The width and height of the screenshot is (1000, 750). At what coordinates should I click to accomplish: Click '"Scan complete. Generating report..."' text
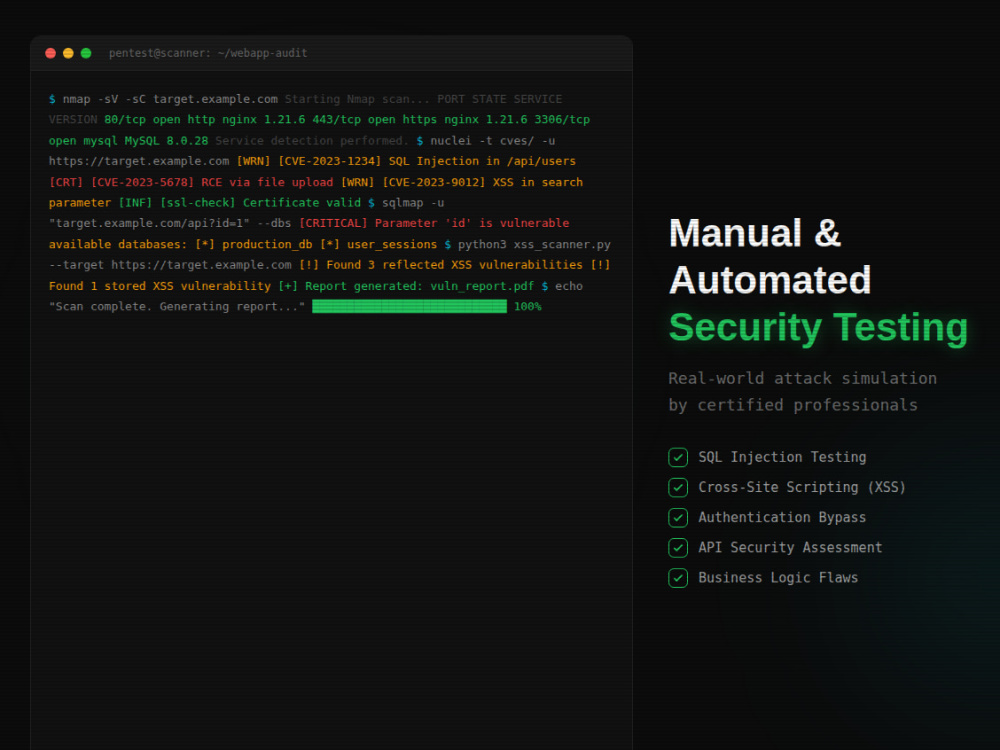tap(177, 307)
